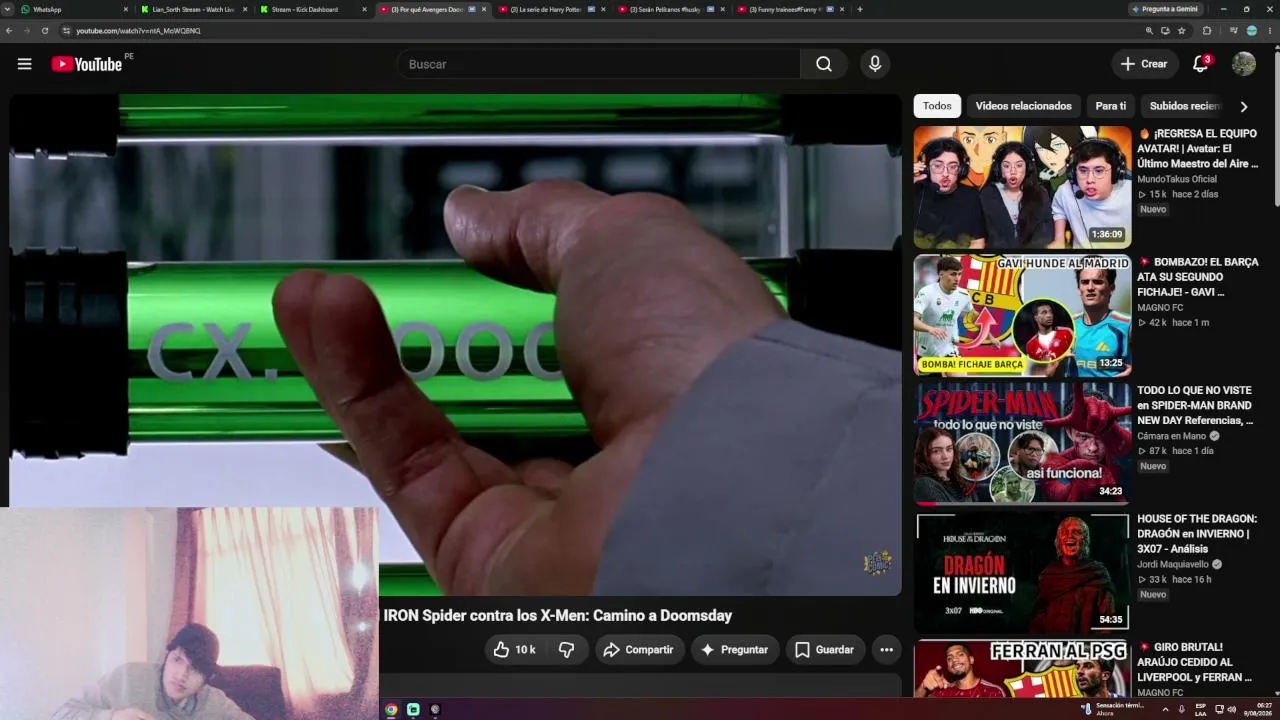Image resolution: width=1280 pixels, height=720 pixels.
Task: Open the FERRAN AL PSG thumbnail
Action: 1022,669
